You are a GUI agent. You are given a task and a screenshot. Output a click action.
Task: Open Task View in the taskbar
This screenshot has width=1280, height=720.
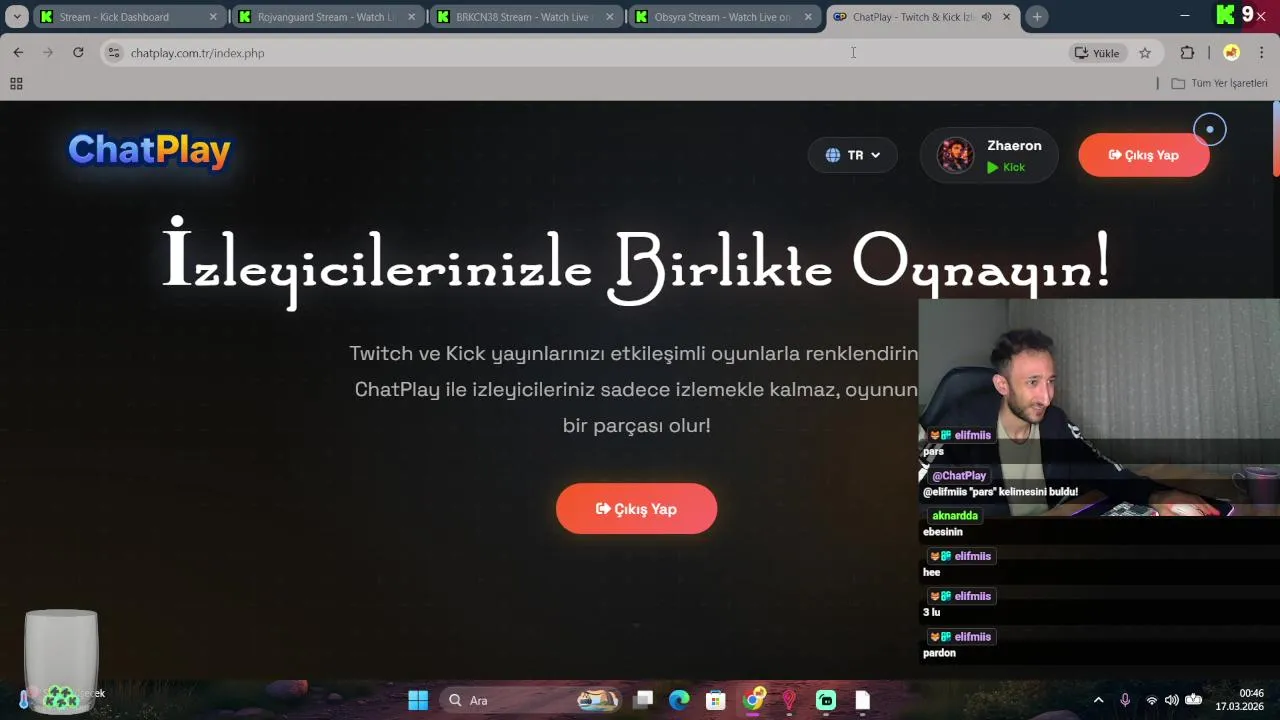click(x=643, y=700)
